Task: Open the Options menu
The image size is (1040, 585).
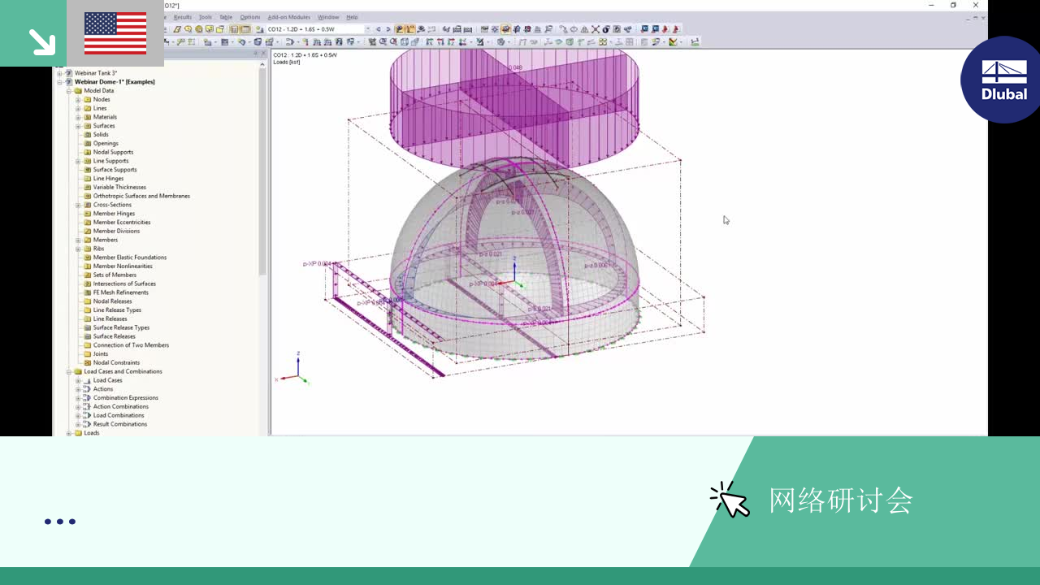Action: [x=250, y=17]
